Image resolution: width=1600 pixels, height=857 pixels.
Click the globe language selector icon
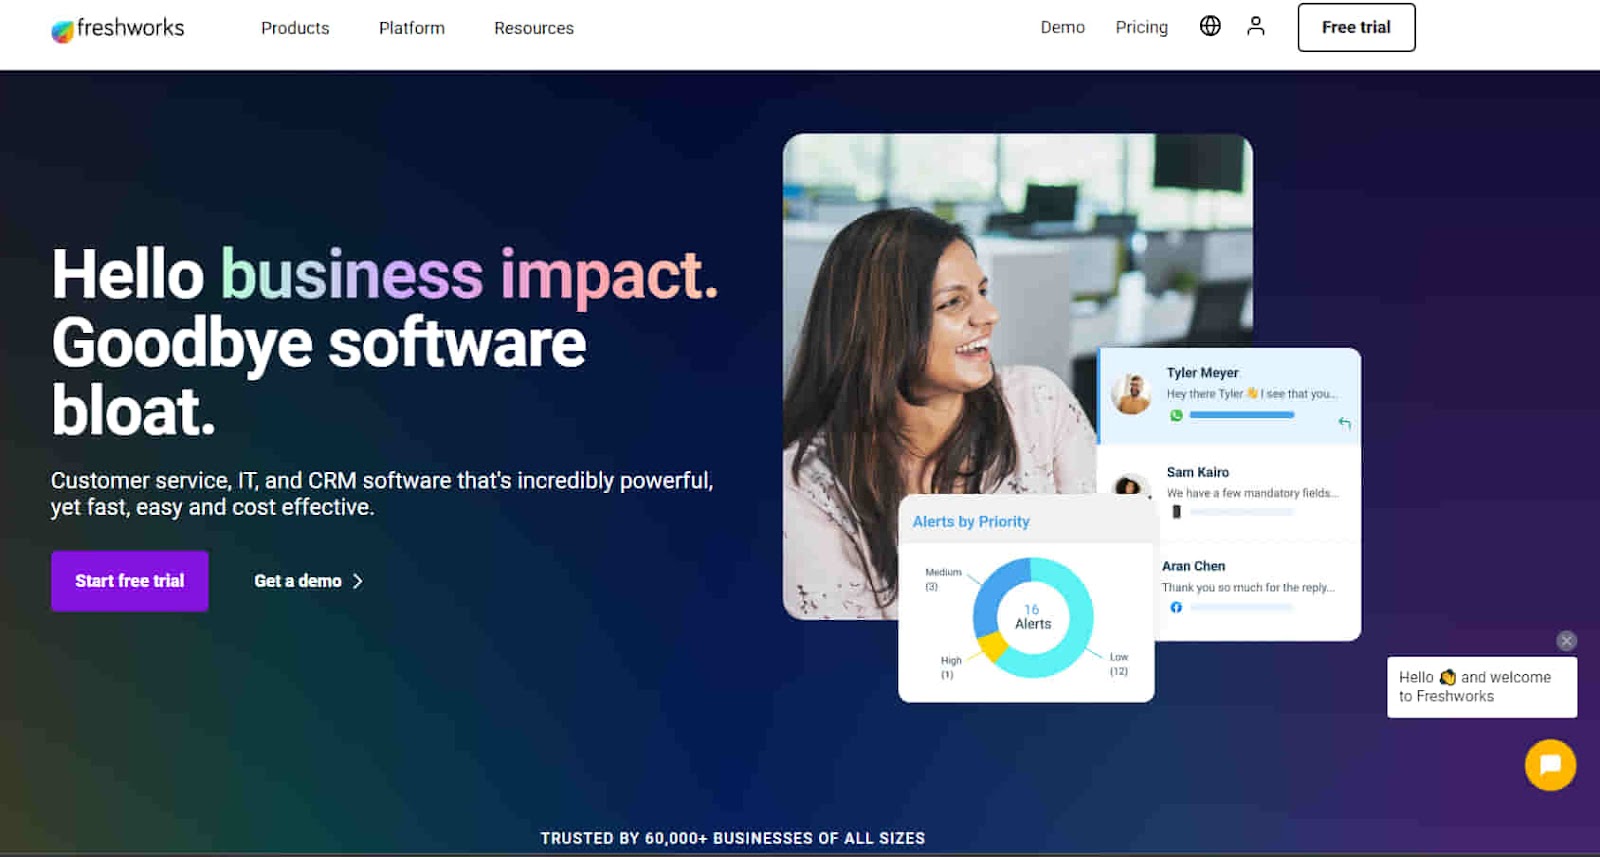[1210, 26]
